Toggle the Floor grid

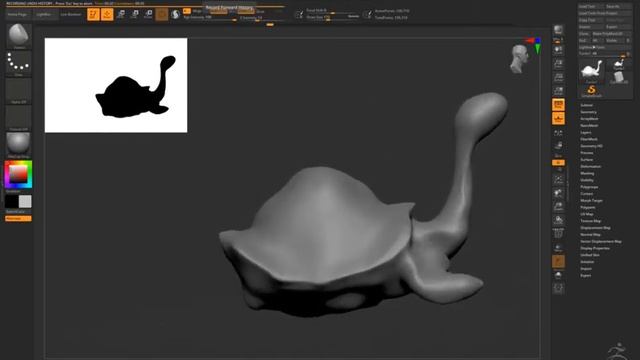(x=558, y=118)
